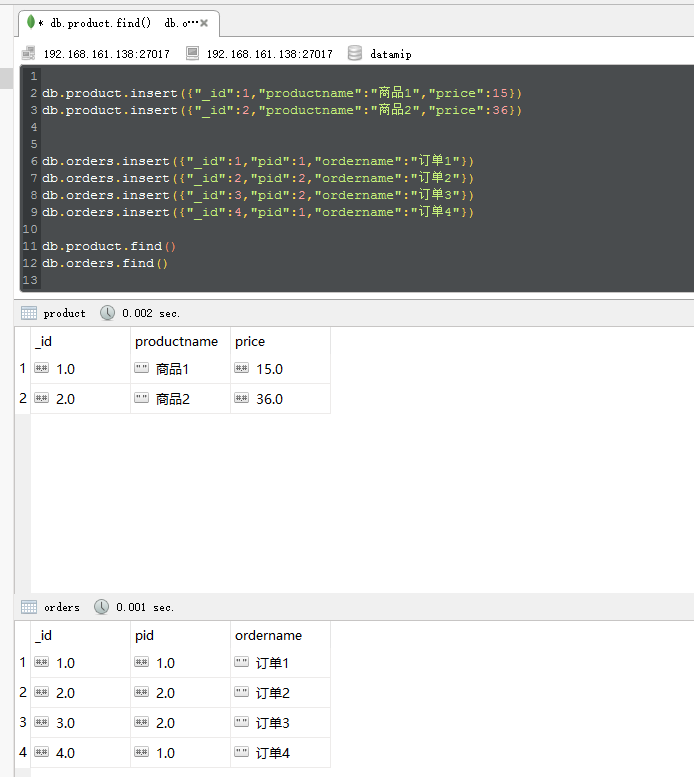Viewport: 694px width, 777px height.
Task: Select the pid cell in 订单2 row
Action: click(x=180, y=692)
